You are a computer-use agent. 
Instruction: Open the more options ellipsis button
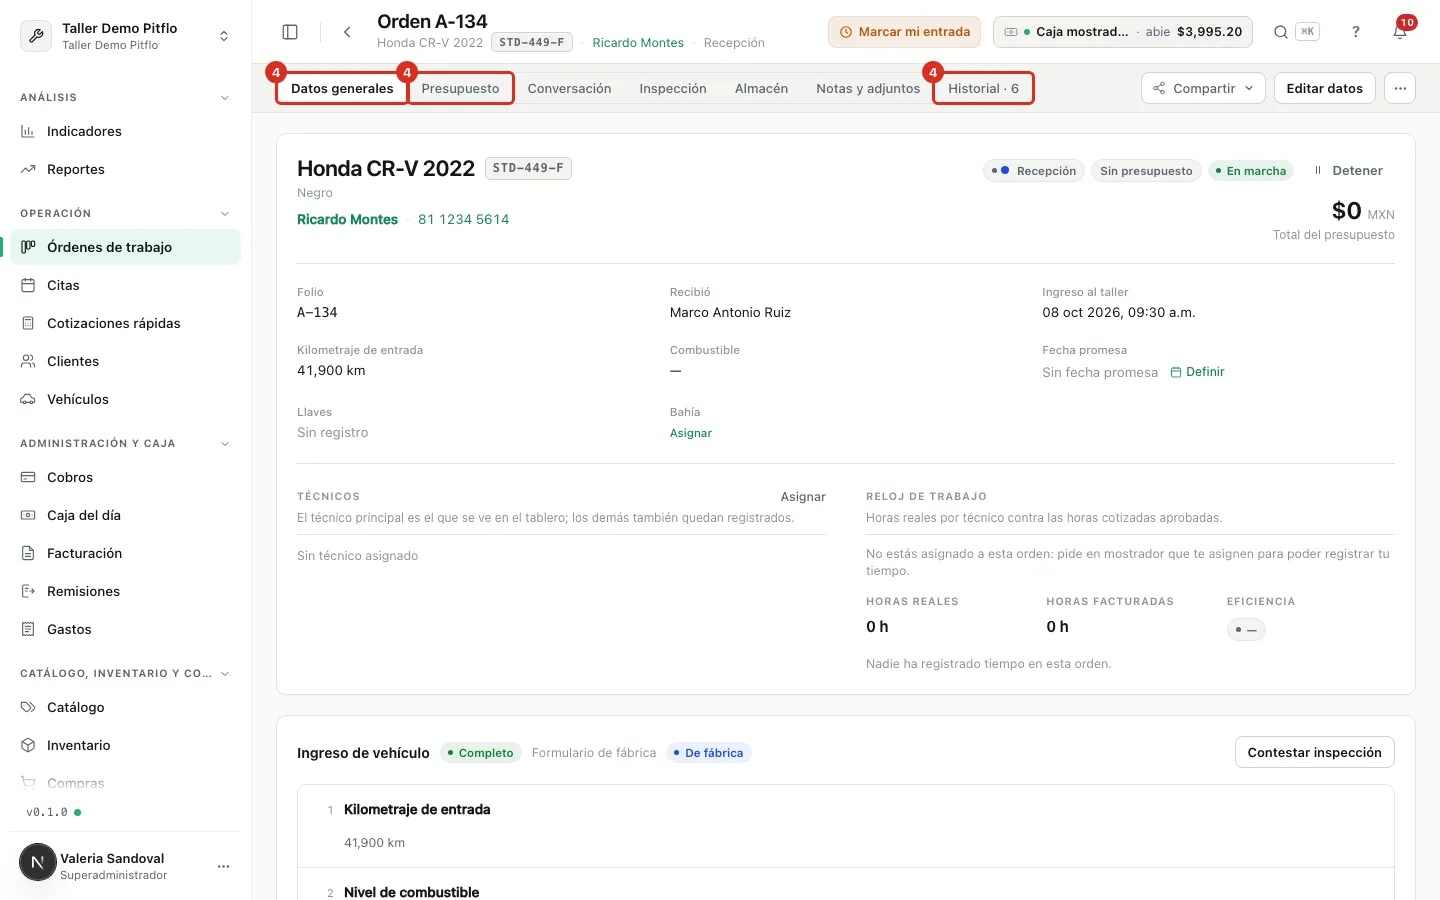(x=1400, y=88)
